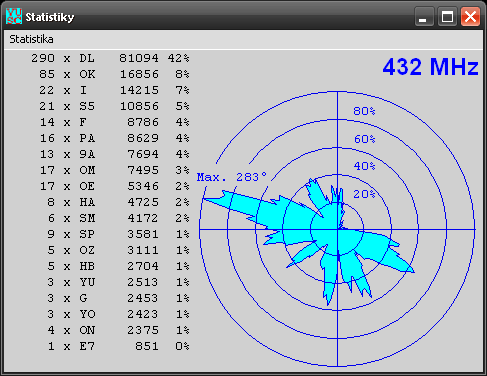Select the E7 row at list bottom
Viewport: 487px width, 376px height.
pos(118,346)
